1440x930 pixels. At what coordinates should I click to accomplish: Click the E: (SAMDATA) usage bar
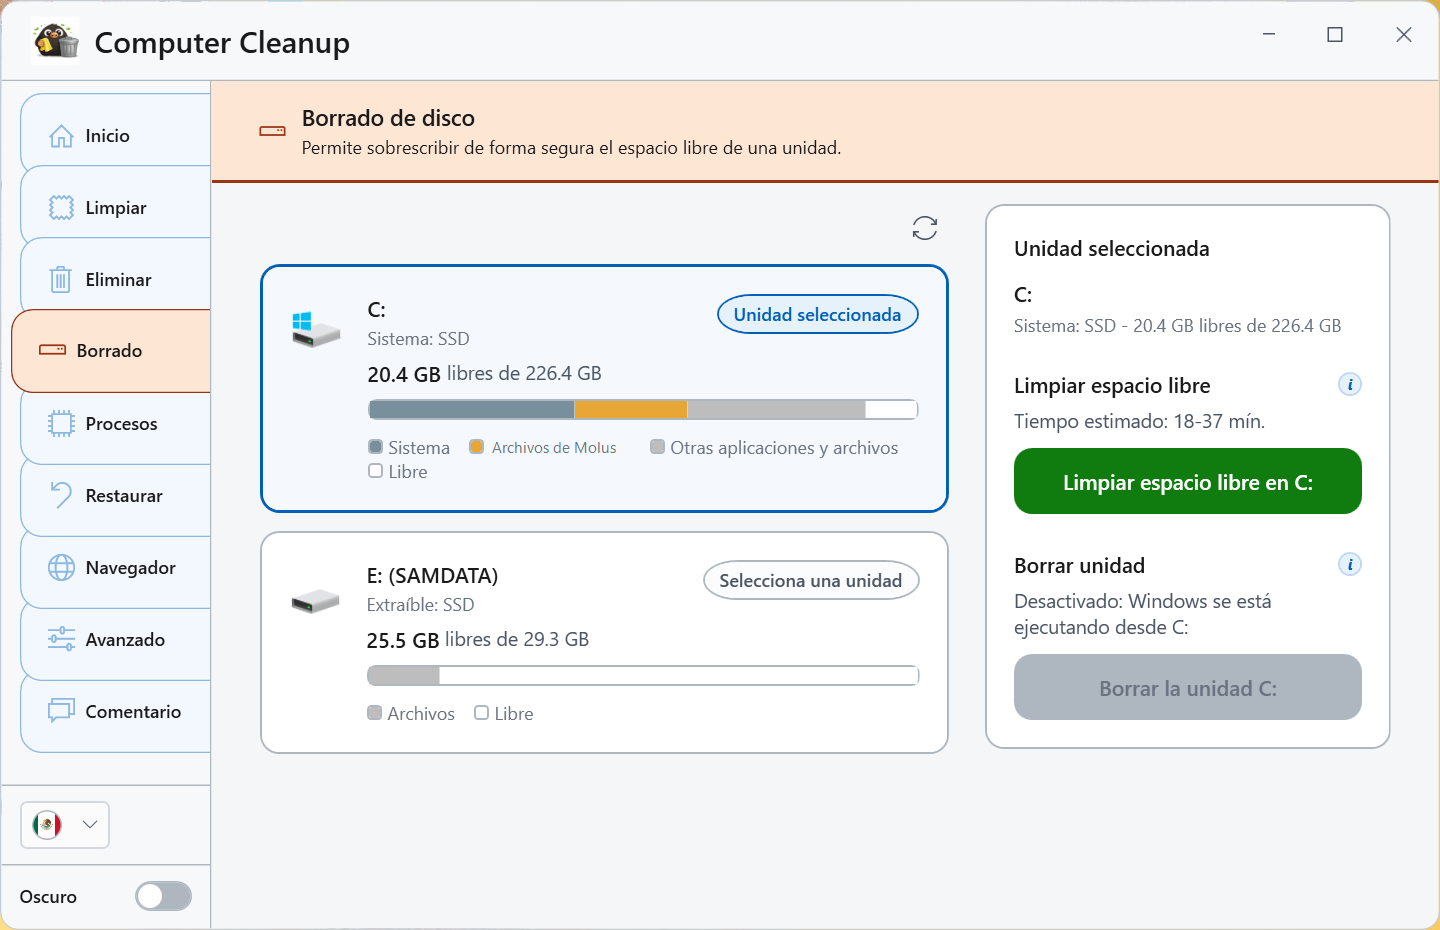(643, 675)
